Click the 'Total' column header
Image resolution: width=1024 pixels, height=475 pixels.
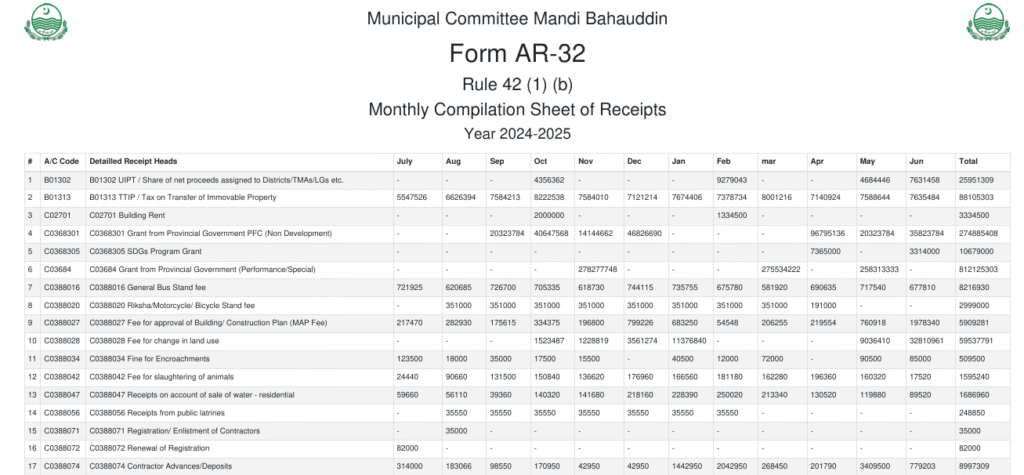pyautogui.click(x=968, y=161)
